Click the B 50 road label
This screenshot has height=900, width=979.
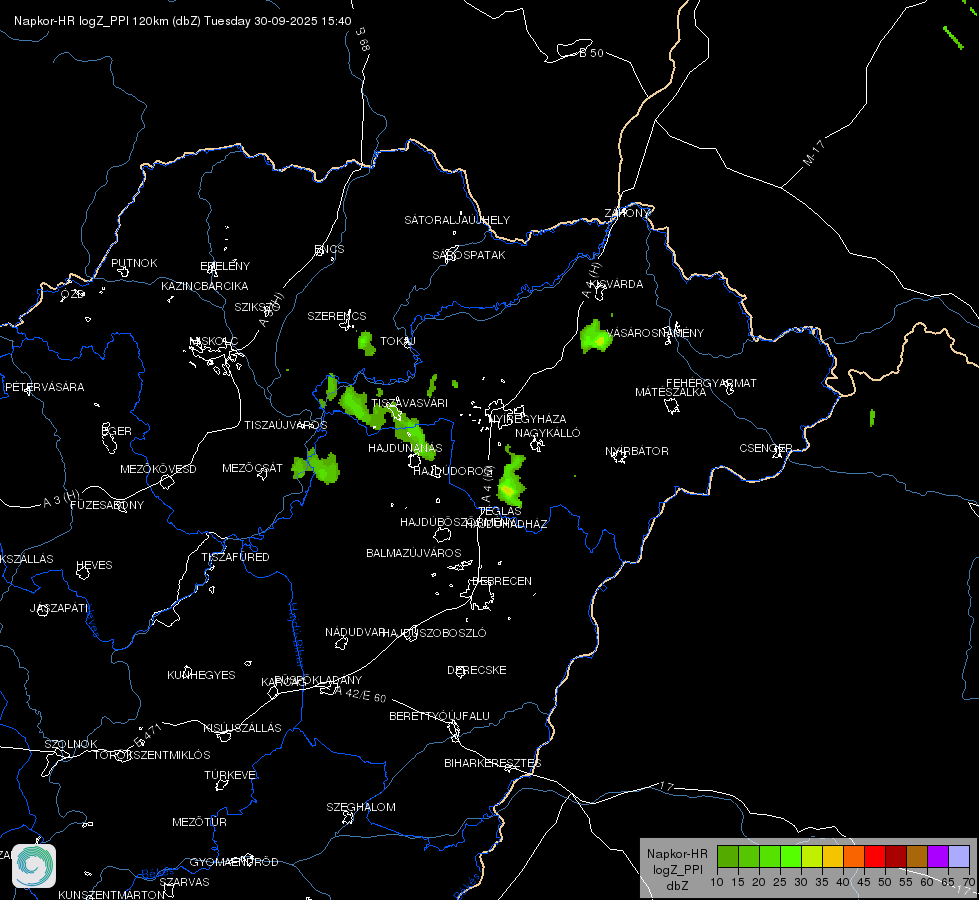click(591, 53)
